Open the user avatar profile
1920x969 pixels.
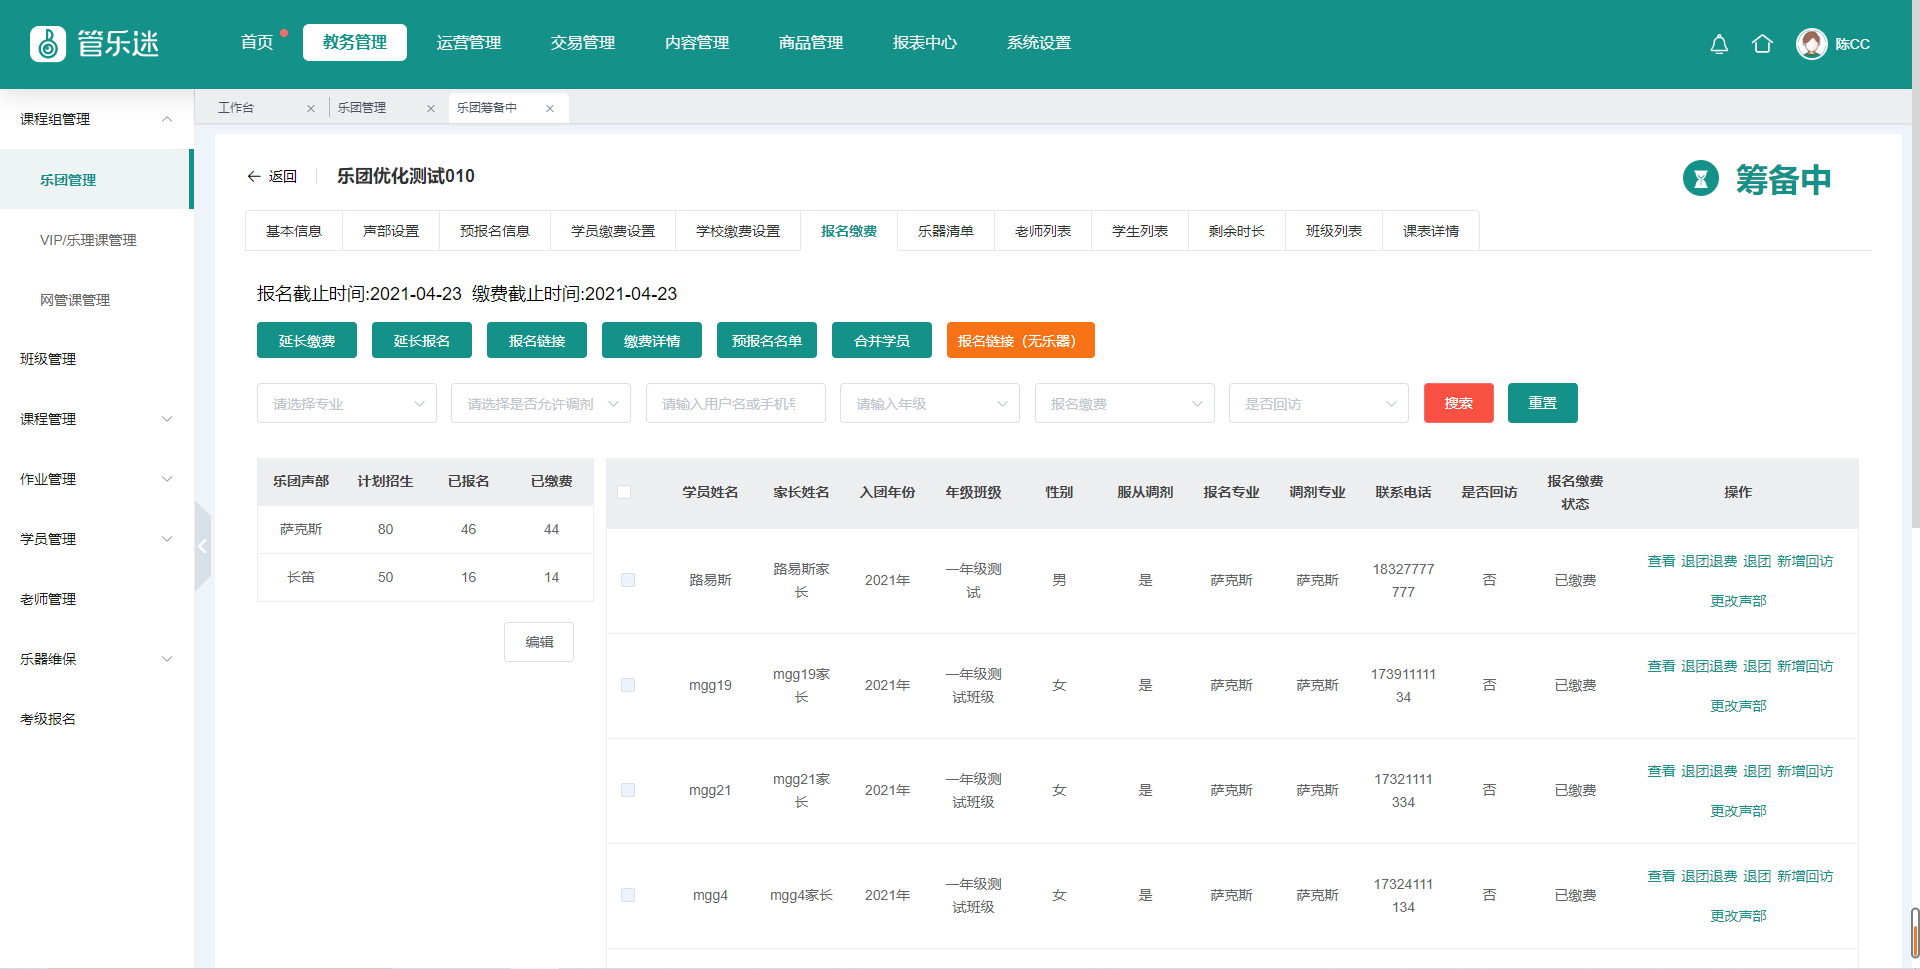coord(1811,44)
